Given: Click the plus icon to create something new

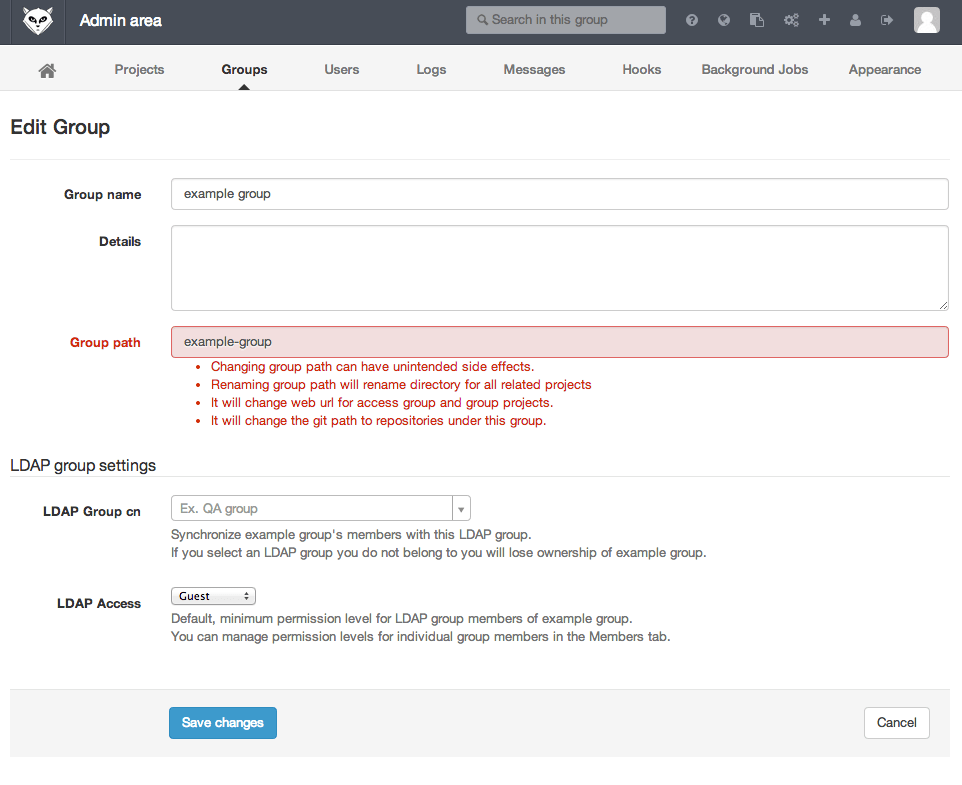Looking at the screenshot, I should (x=824, y=19).
